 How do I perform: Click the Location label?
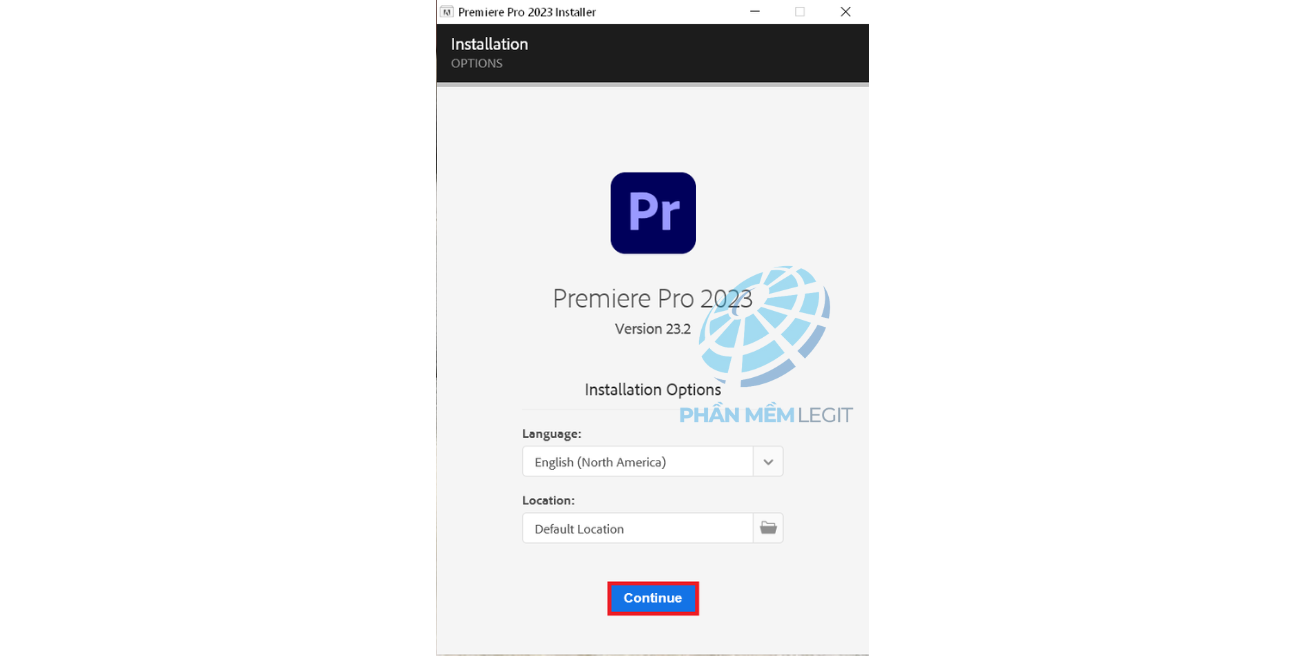point(548,500)
